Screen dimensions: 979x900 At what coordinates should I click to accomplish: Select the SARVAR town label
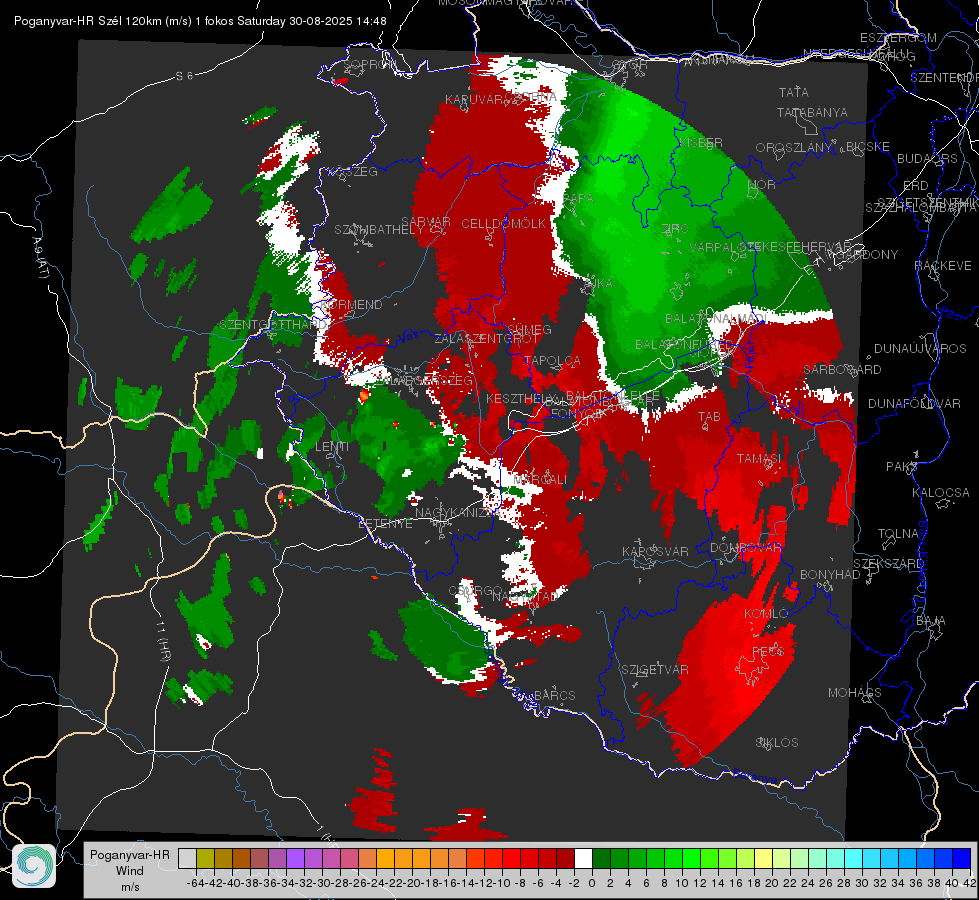426,222
